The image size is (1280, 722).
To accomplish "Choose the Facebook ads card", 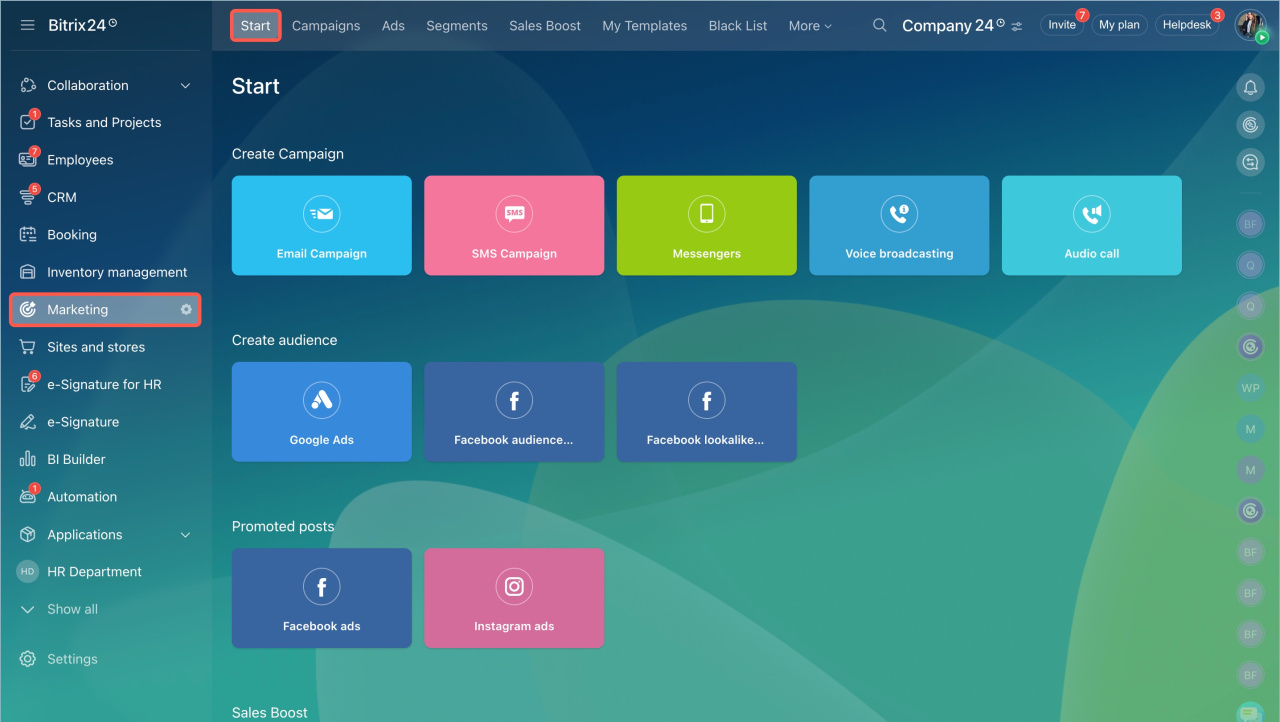I will [x=322, y=598].
